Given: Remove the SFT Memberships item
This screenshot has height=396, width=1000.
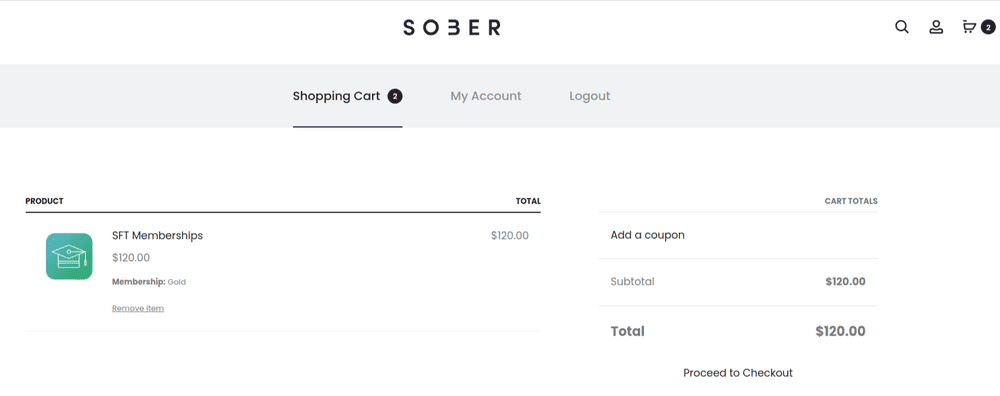Looking at the screenshot, I should (x=138, y=308).
